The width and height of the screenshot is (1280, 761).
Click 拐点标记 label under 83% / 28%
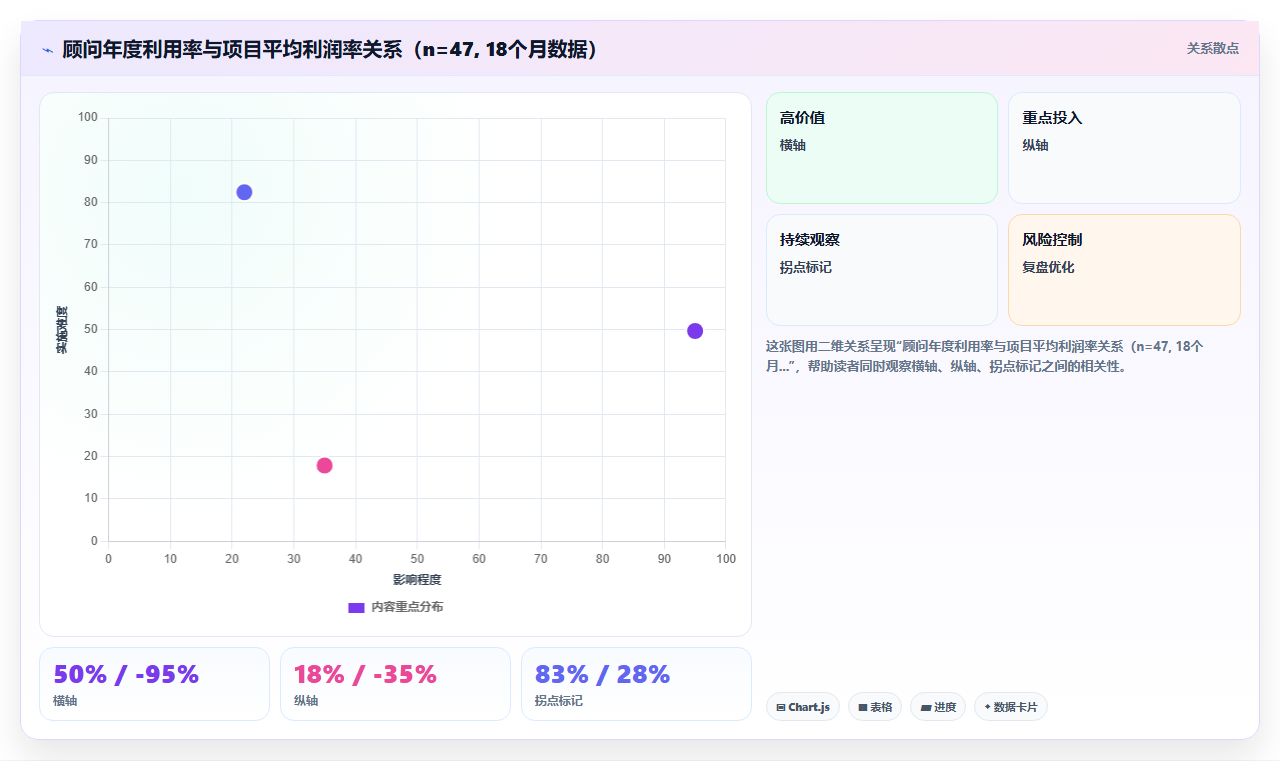[559, 701]
